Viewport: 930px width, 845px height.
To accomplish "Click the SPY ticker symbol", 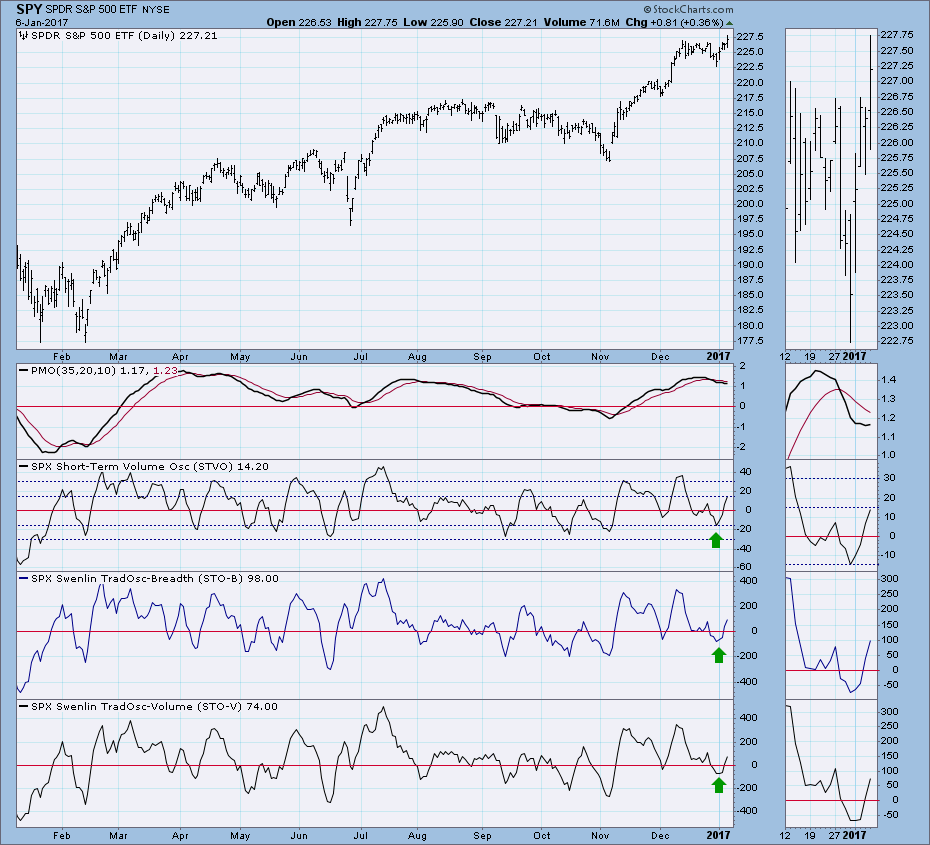I will (x=29, y=9).
